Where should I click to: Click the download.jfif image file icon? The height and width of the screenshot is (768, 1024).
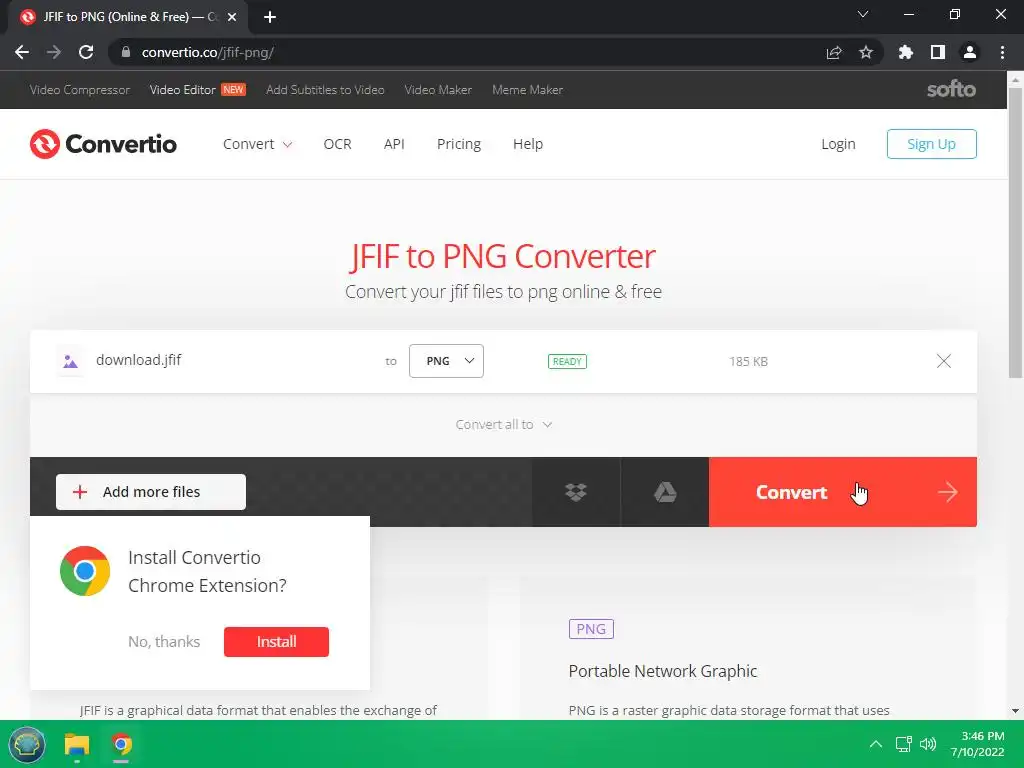point(71,361)
